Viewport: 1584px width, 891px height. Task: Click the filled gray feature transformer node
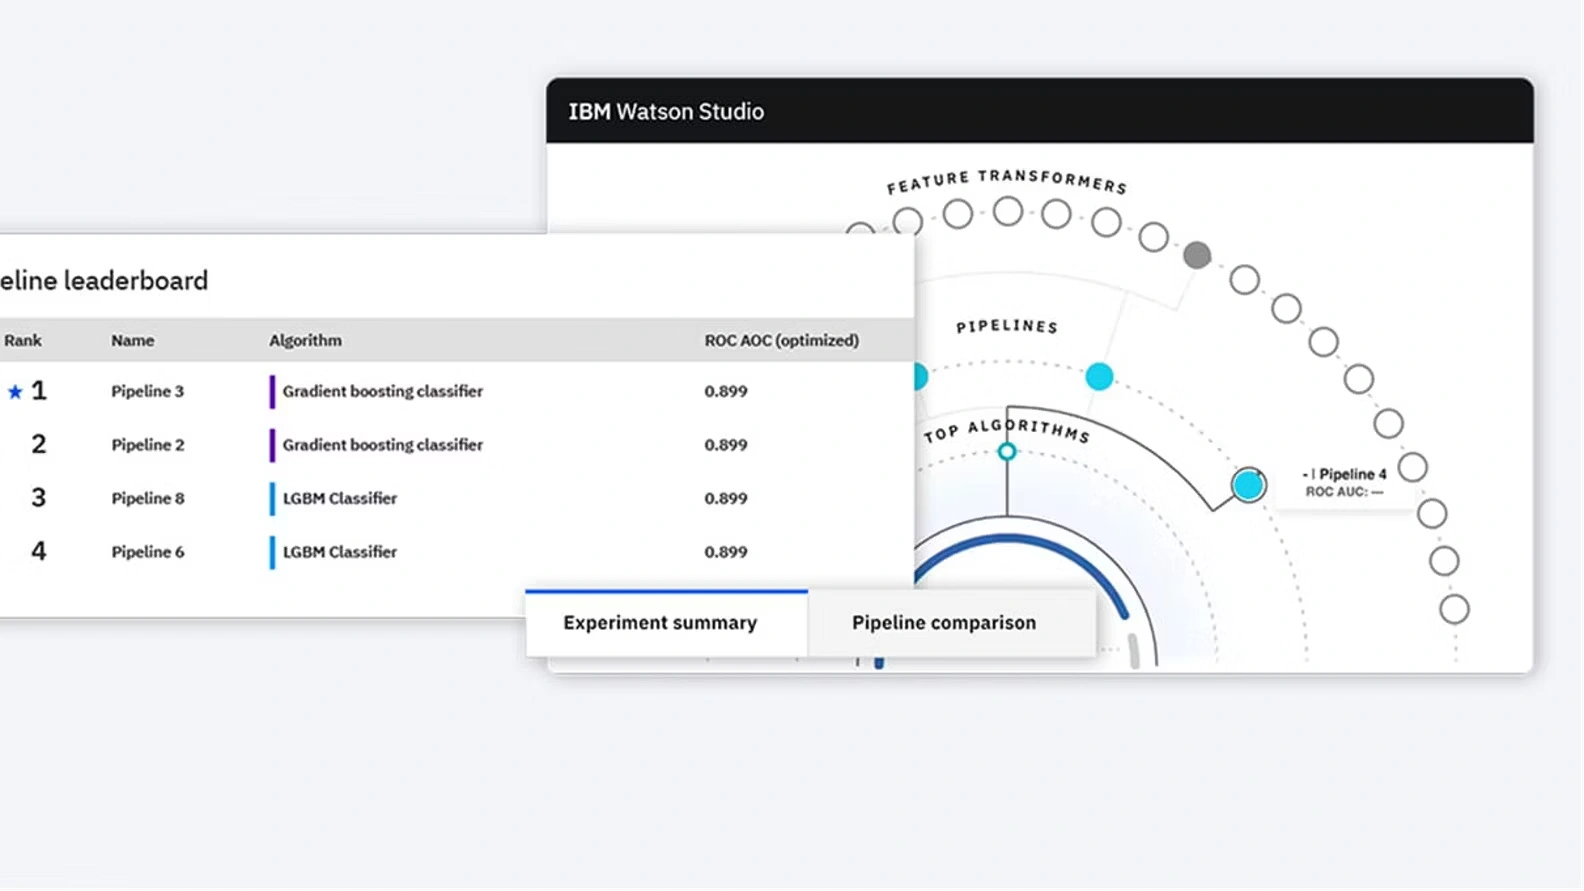coord(1197,255)
